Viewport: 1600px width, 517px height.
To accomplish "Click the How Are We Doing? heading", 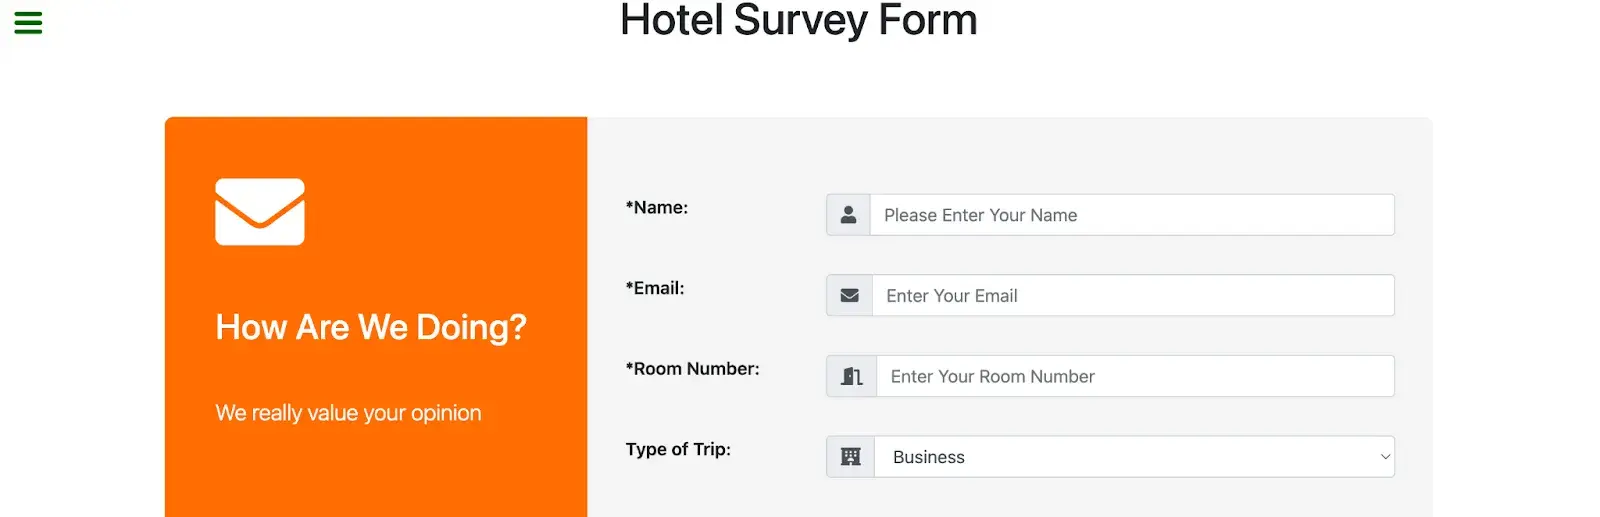I will 370,327.
